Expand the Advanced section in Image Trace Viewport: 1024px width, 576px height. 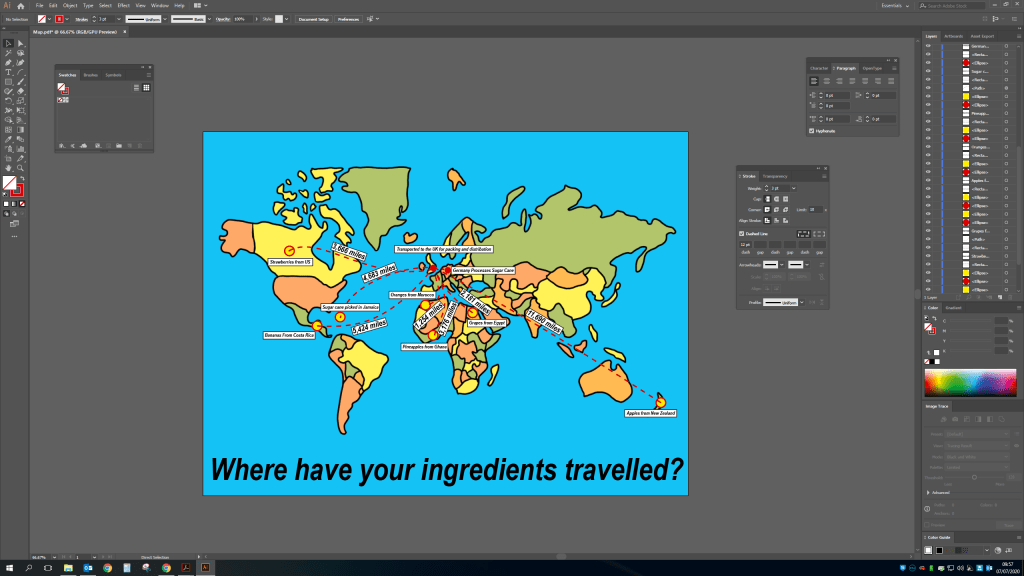[x=927, y=492]
